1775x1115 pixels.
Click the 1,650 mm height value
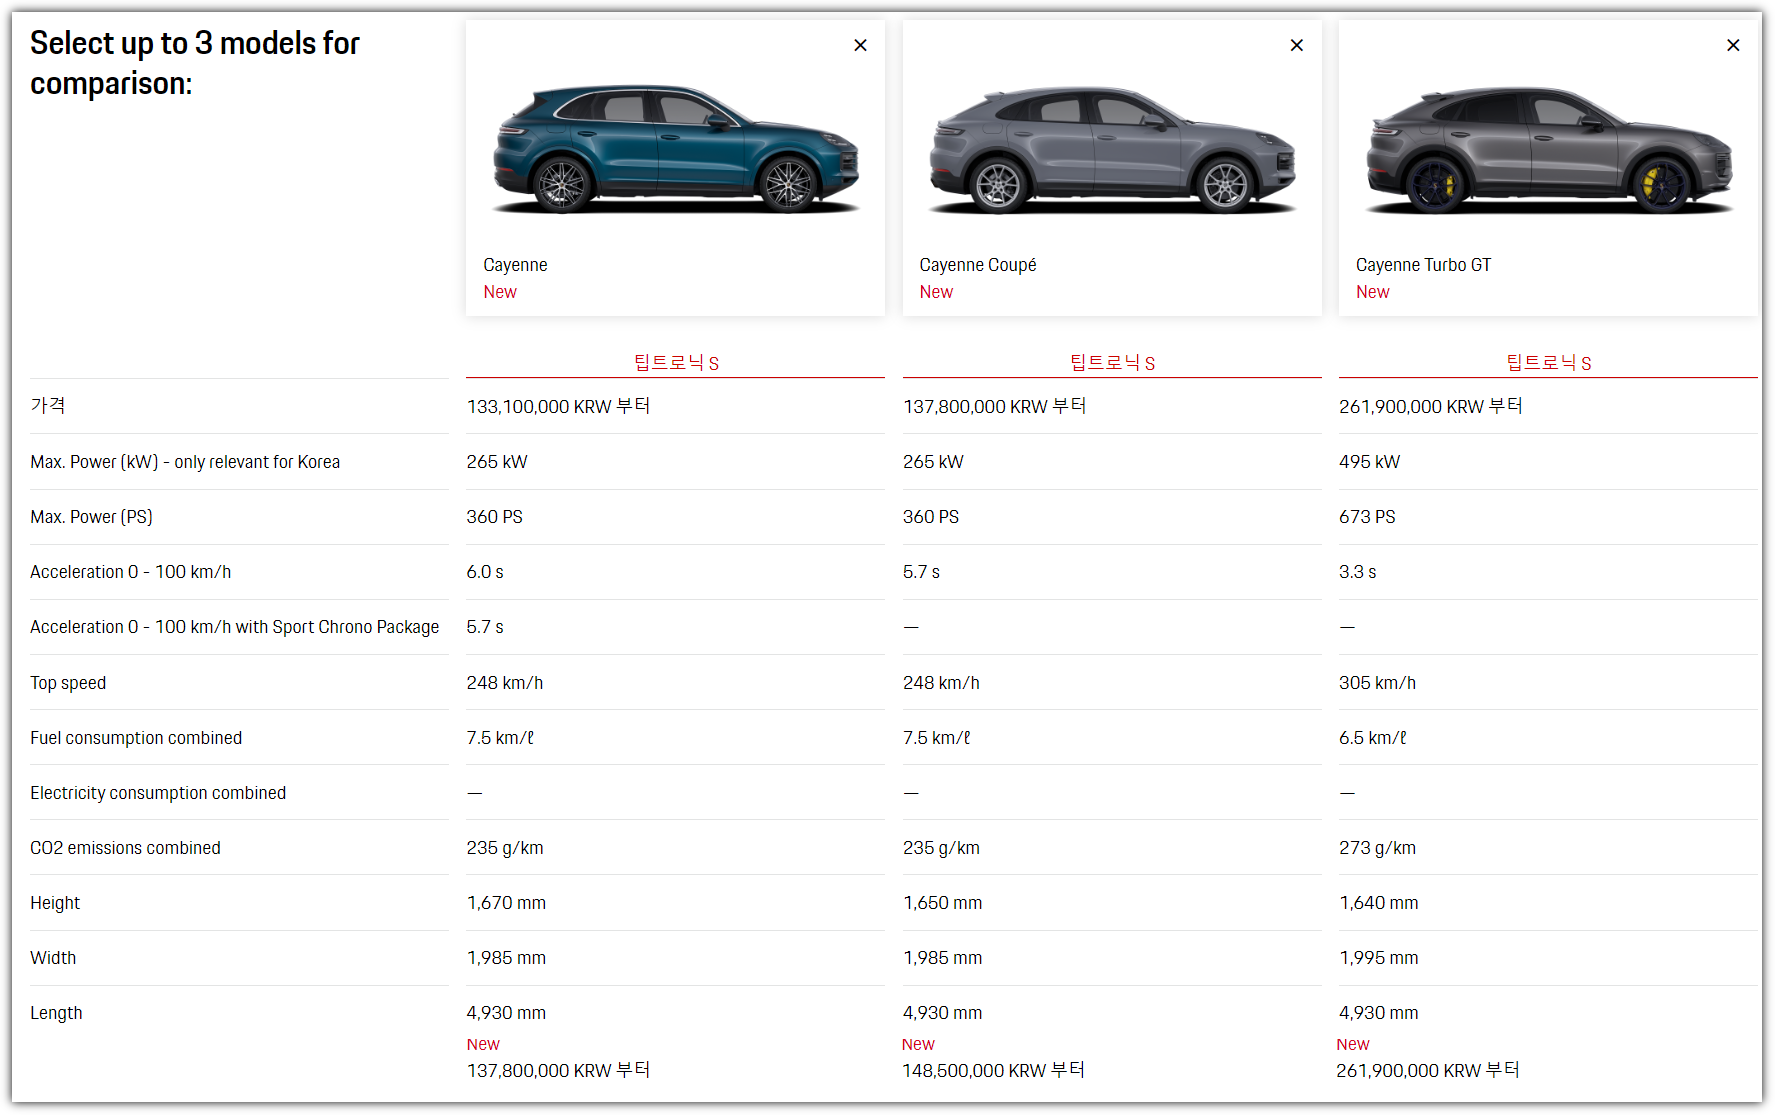942,903
